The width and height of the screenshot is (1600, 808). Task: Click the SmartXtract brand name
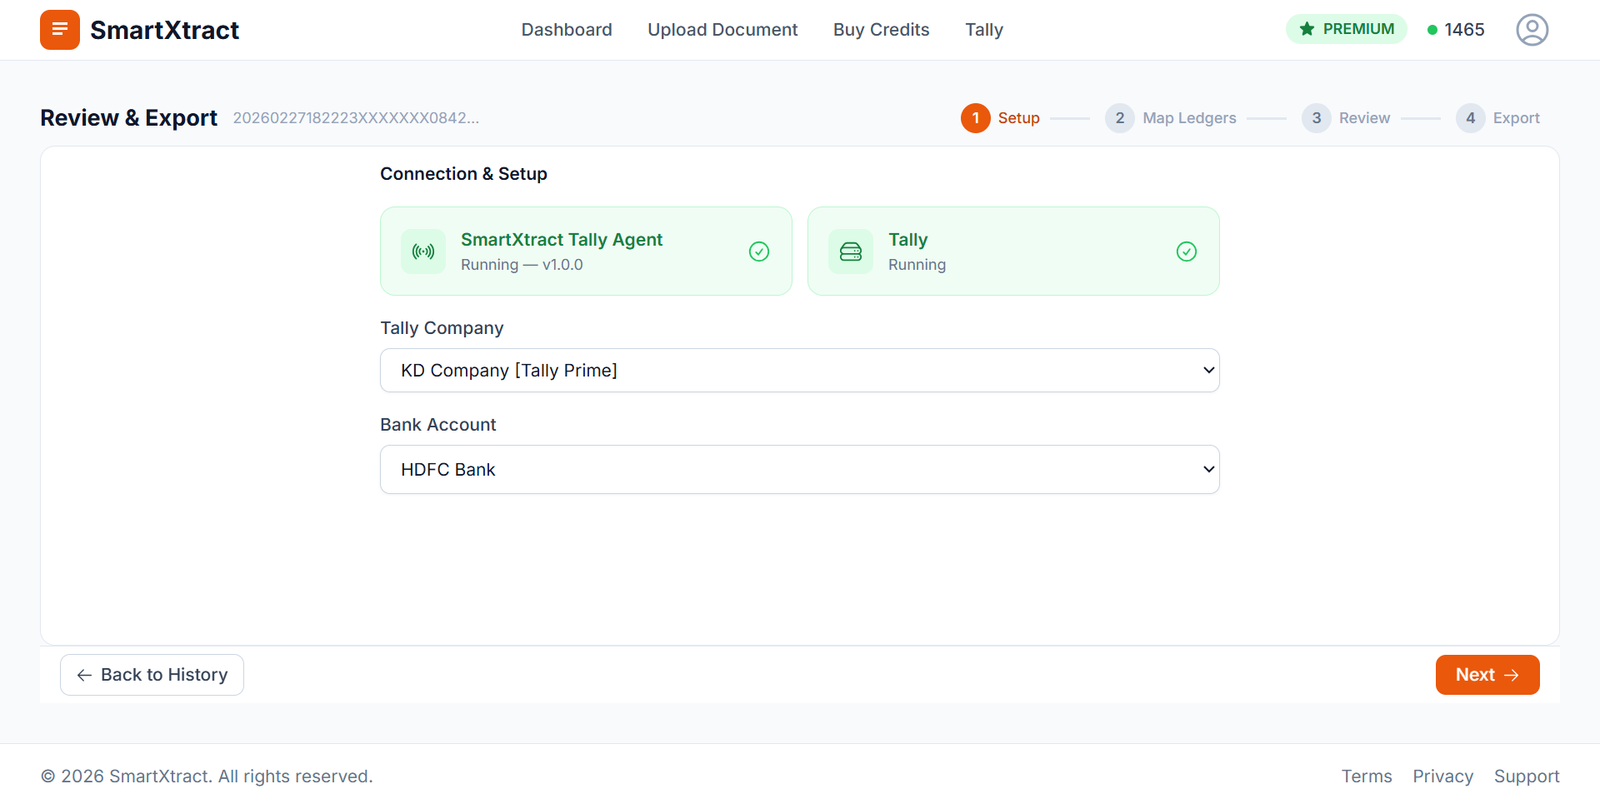click(165, 30)
